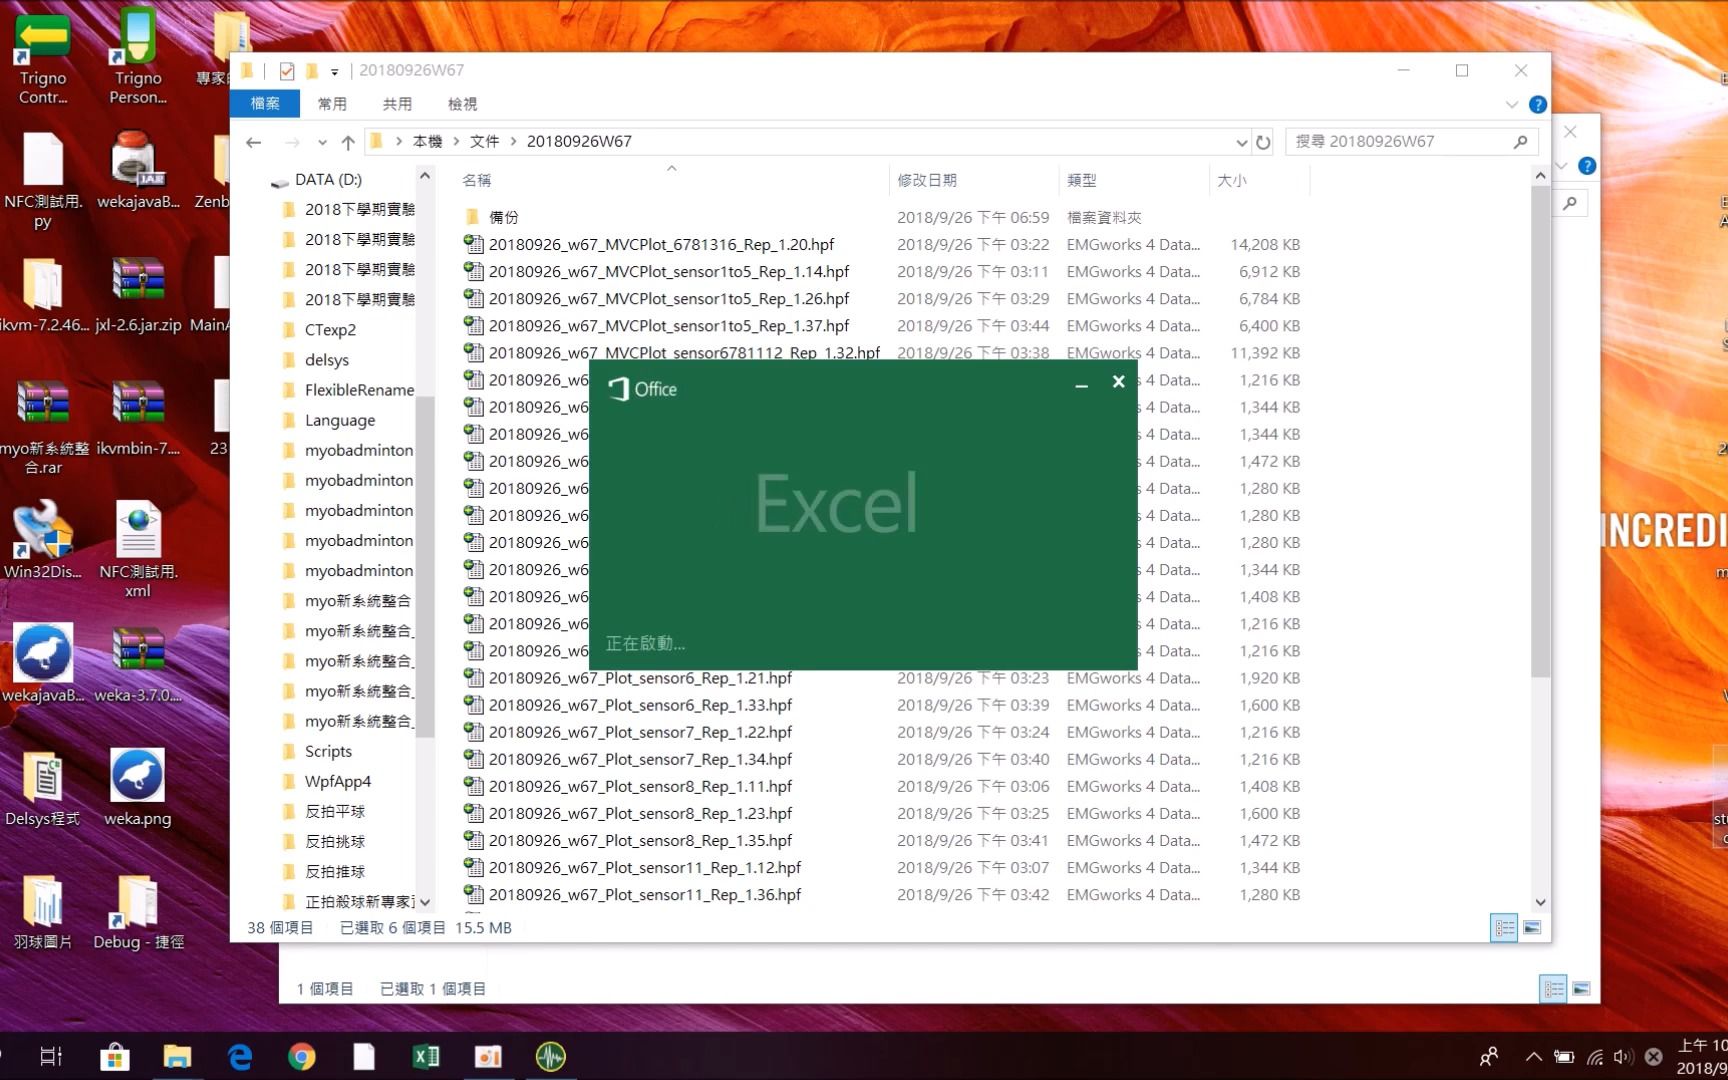
Task: Open EMGworks waveform app in taskbar
Action: point(550,1056)
